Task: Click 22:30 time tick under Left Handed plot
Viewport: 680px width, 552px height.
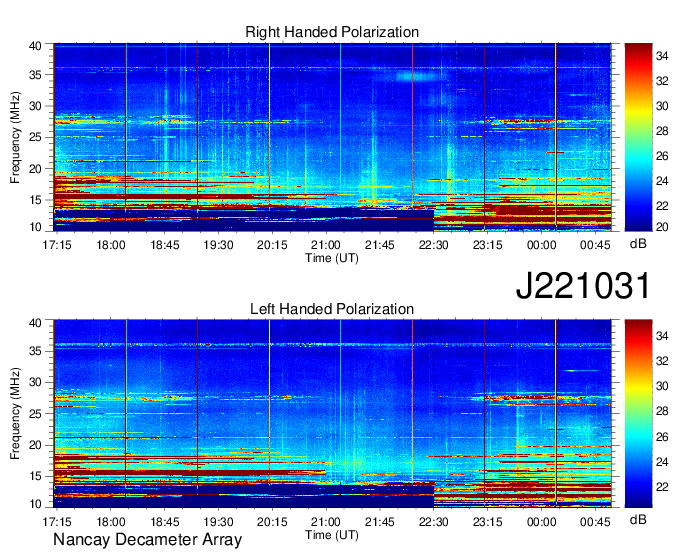Action: 434,522
